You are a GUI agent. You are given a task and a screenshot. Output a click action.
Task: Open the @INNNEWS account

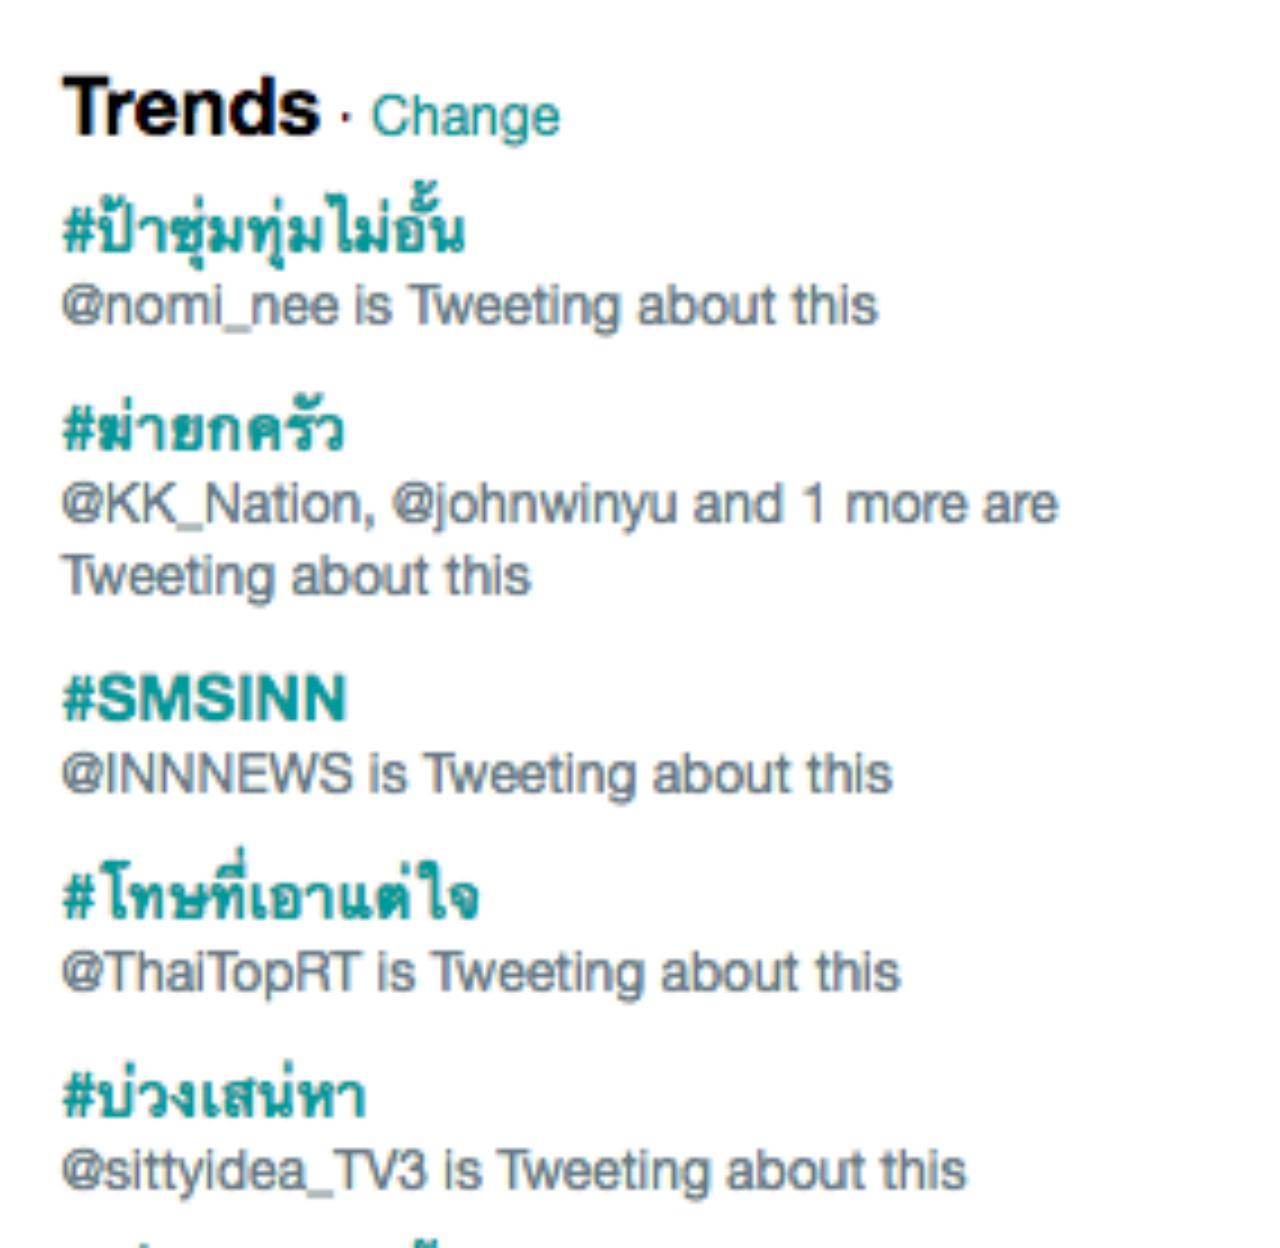pos(208,774)
